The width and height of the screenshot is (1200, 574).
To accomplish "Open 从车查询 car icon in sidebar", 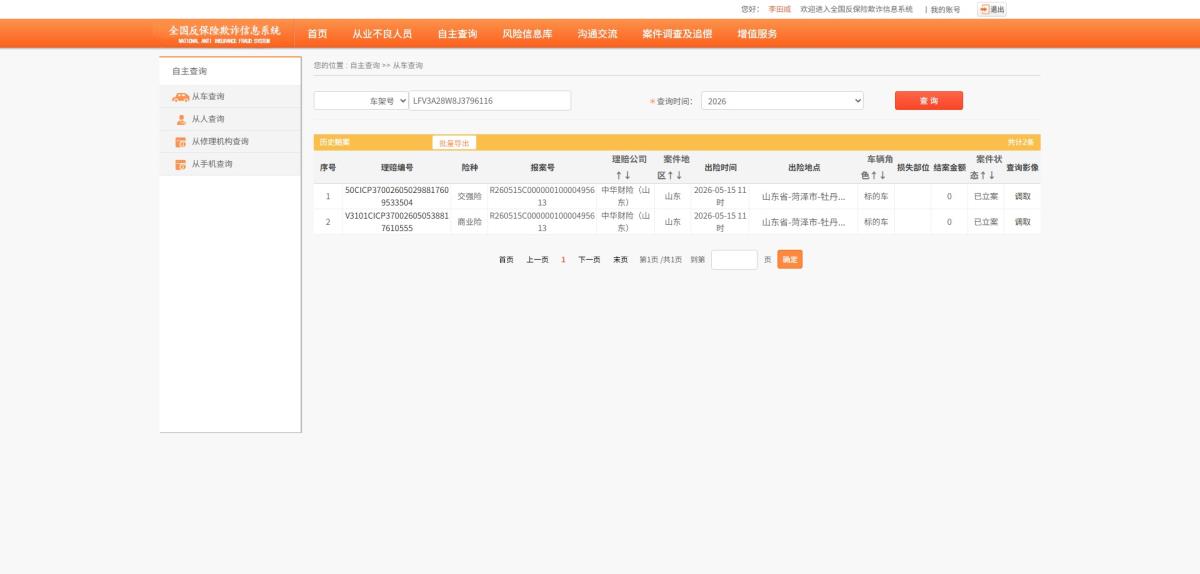I will (180, 97).
